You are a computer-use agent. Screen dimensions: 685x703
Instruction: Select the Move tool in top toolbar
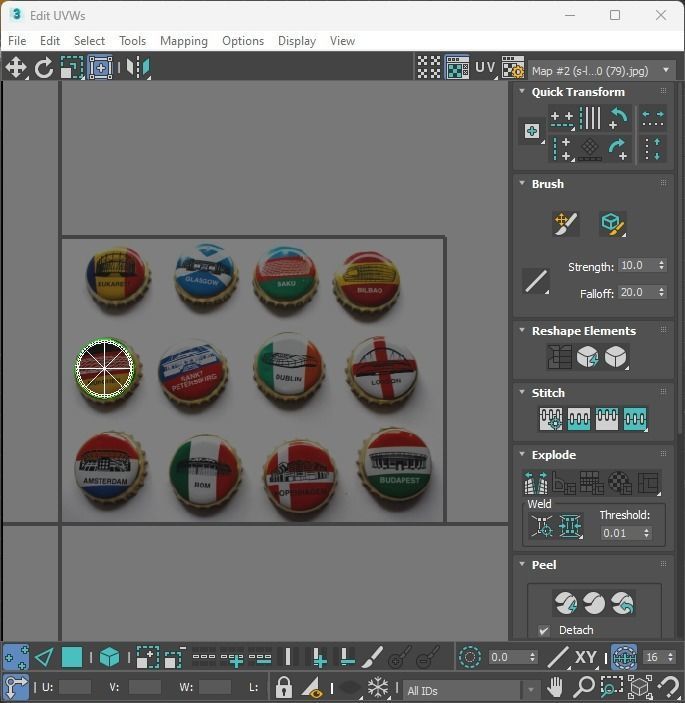click(16, 68)
